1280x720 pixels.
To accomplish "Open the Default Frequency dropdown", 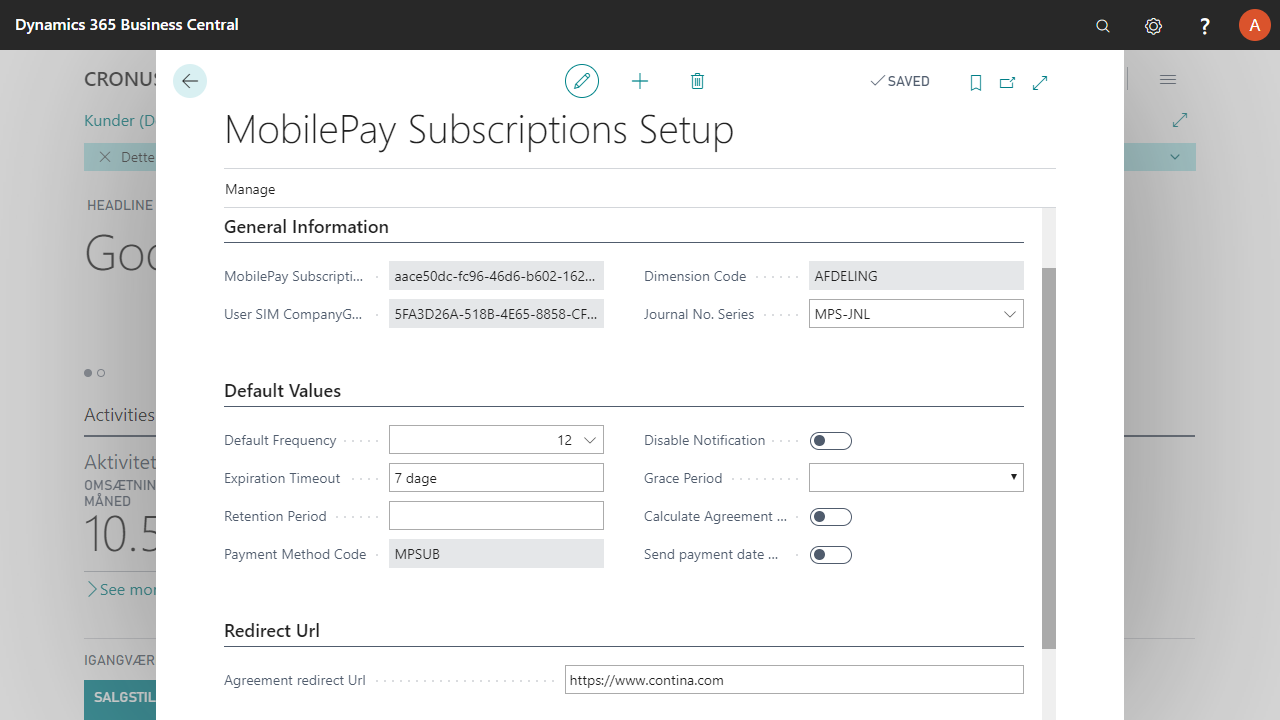I will tap(590, 440).
